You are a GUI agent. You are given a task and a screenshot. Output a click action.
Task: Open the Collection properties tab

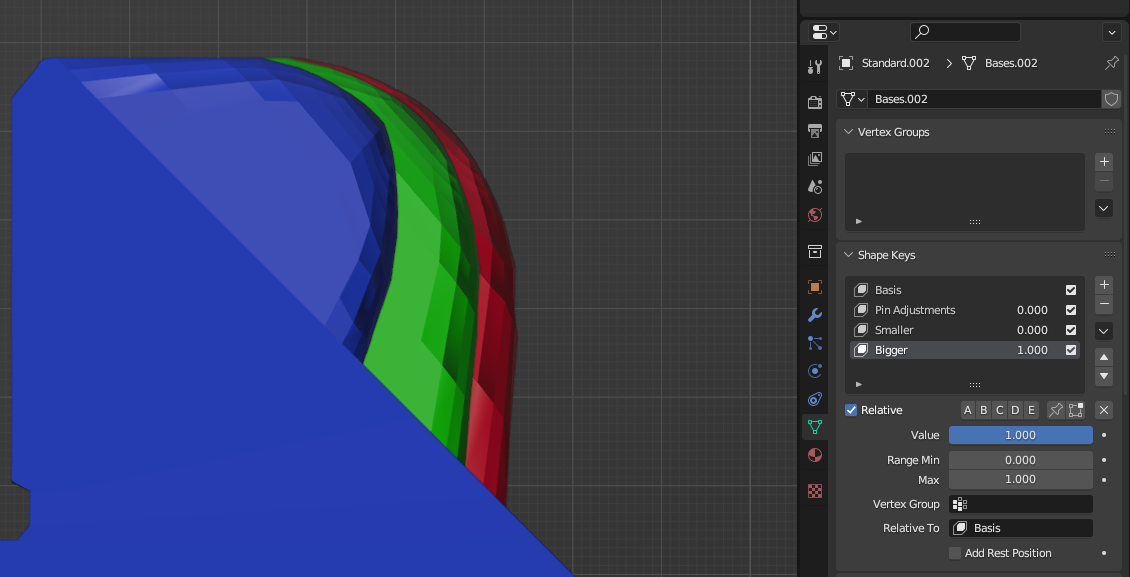pos(815,251)
